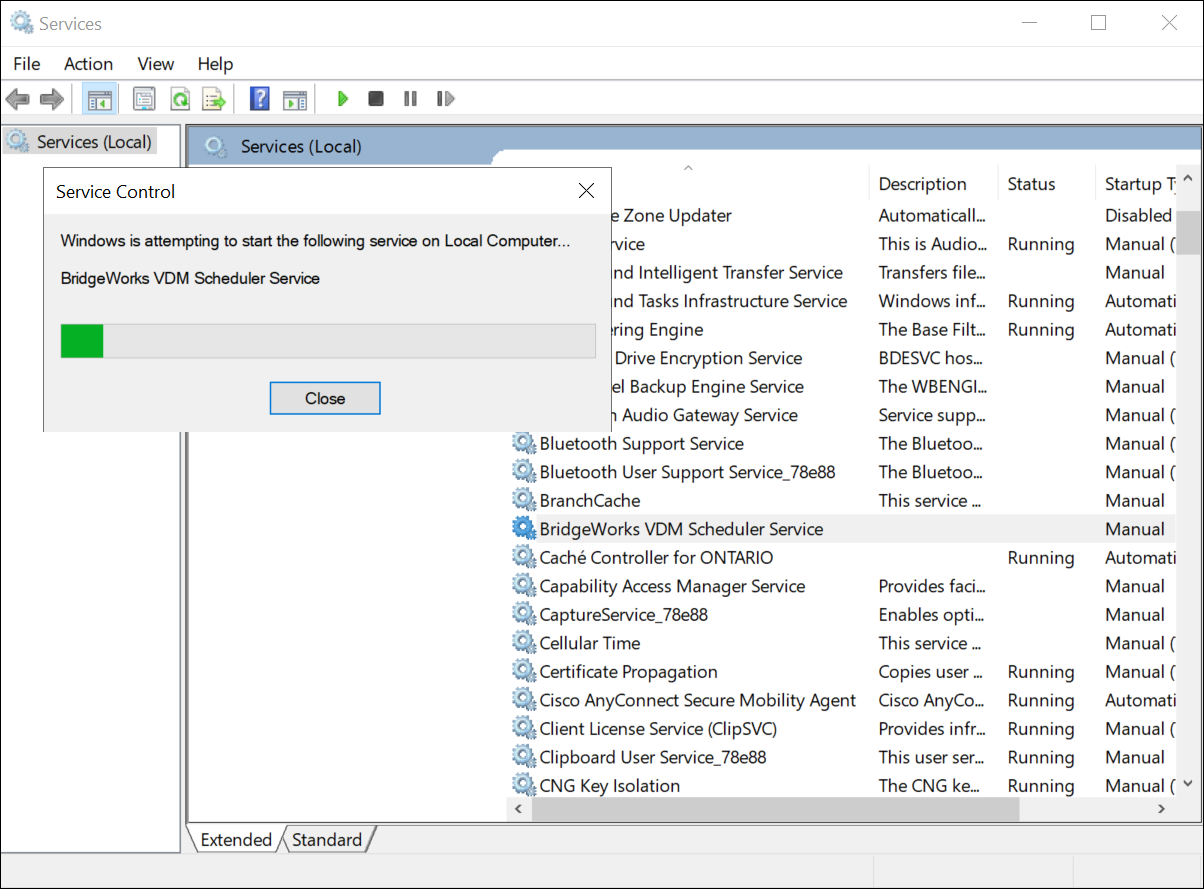Open the Help menu
Screen dimensions: 1204x889
(x=215, y=64)
